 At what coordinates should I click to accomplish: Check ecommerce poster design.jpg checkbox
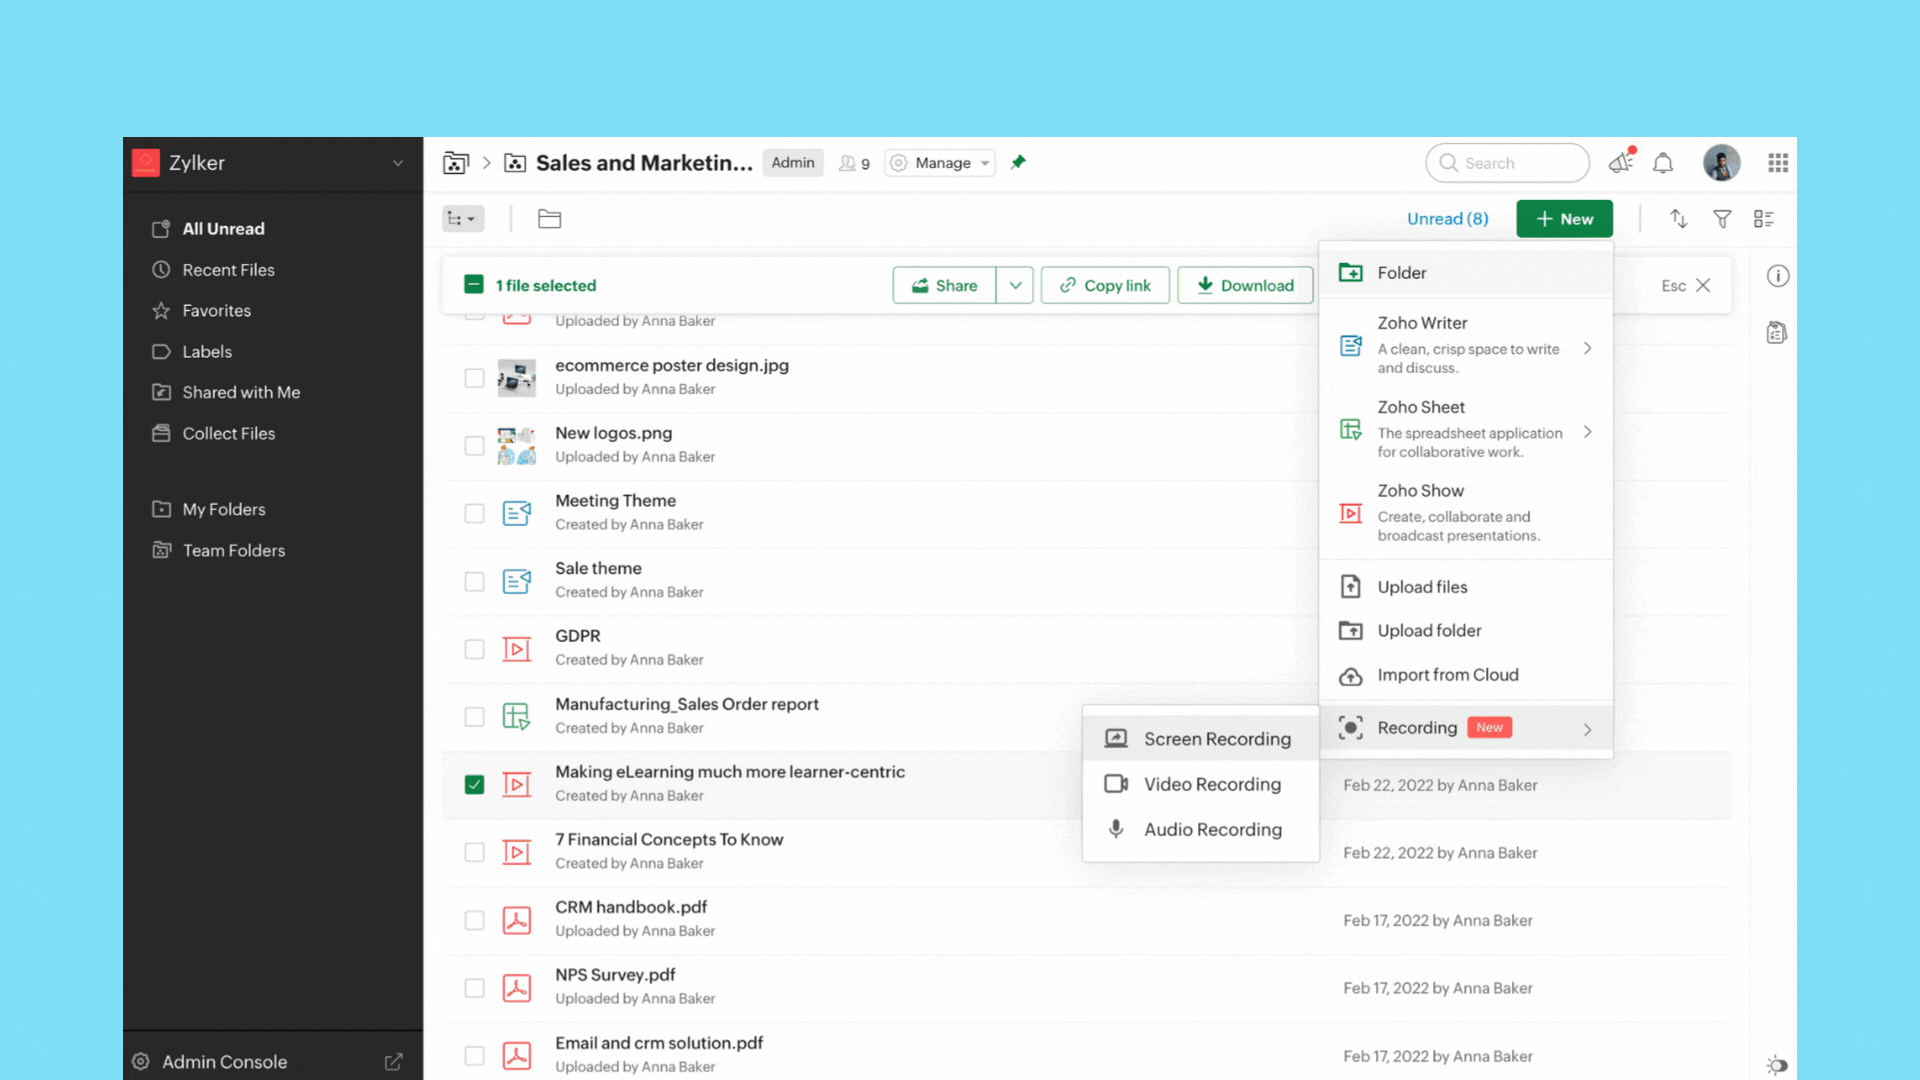[474, 378]
